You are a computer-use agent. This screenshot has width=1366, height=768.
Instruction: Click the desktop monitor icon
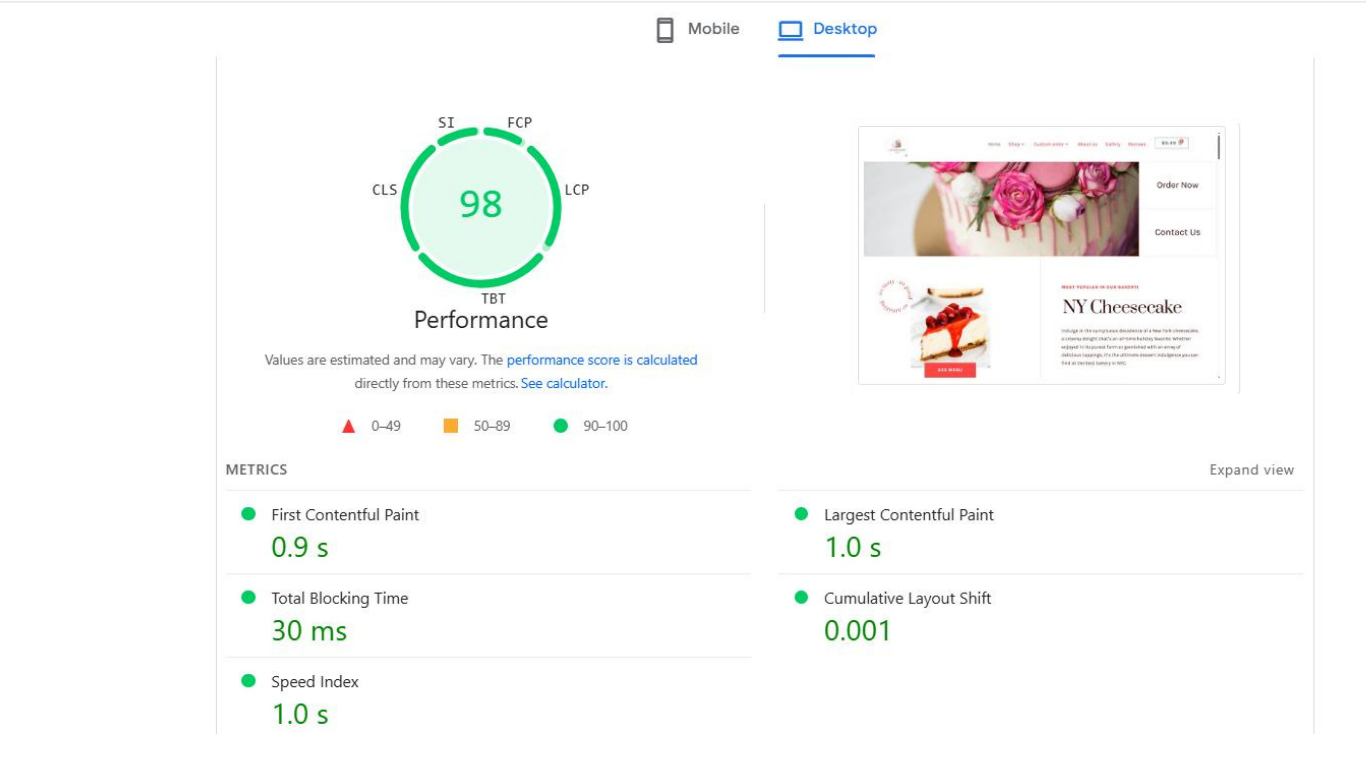pyautogui.click(x=791, y=30)
